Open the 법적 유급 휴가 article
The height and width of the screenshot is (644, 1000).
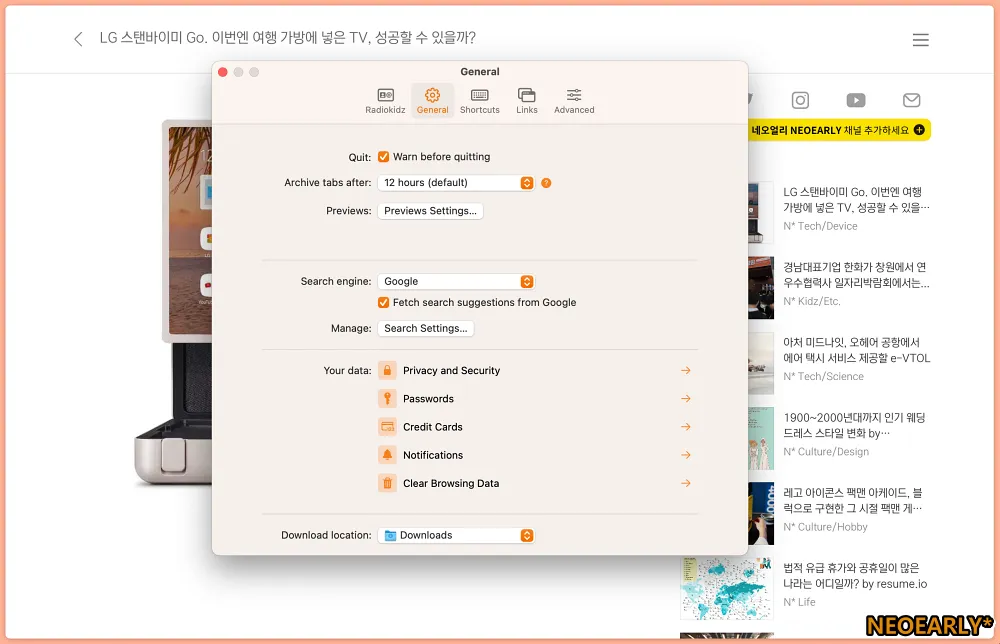[855, 576]
